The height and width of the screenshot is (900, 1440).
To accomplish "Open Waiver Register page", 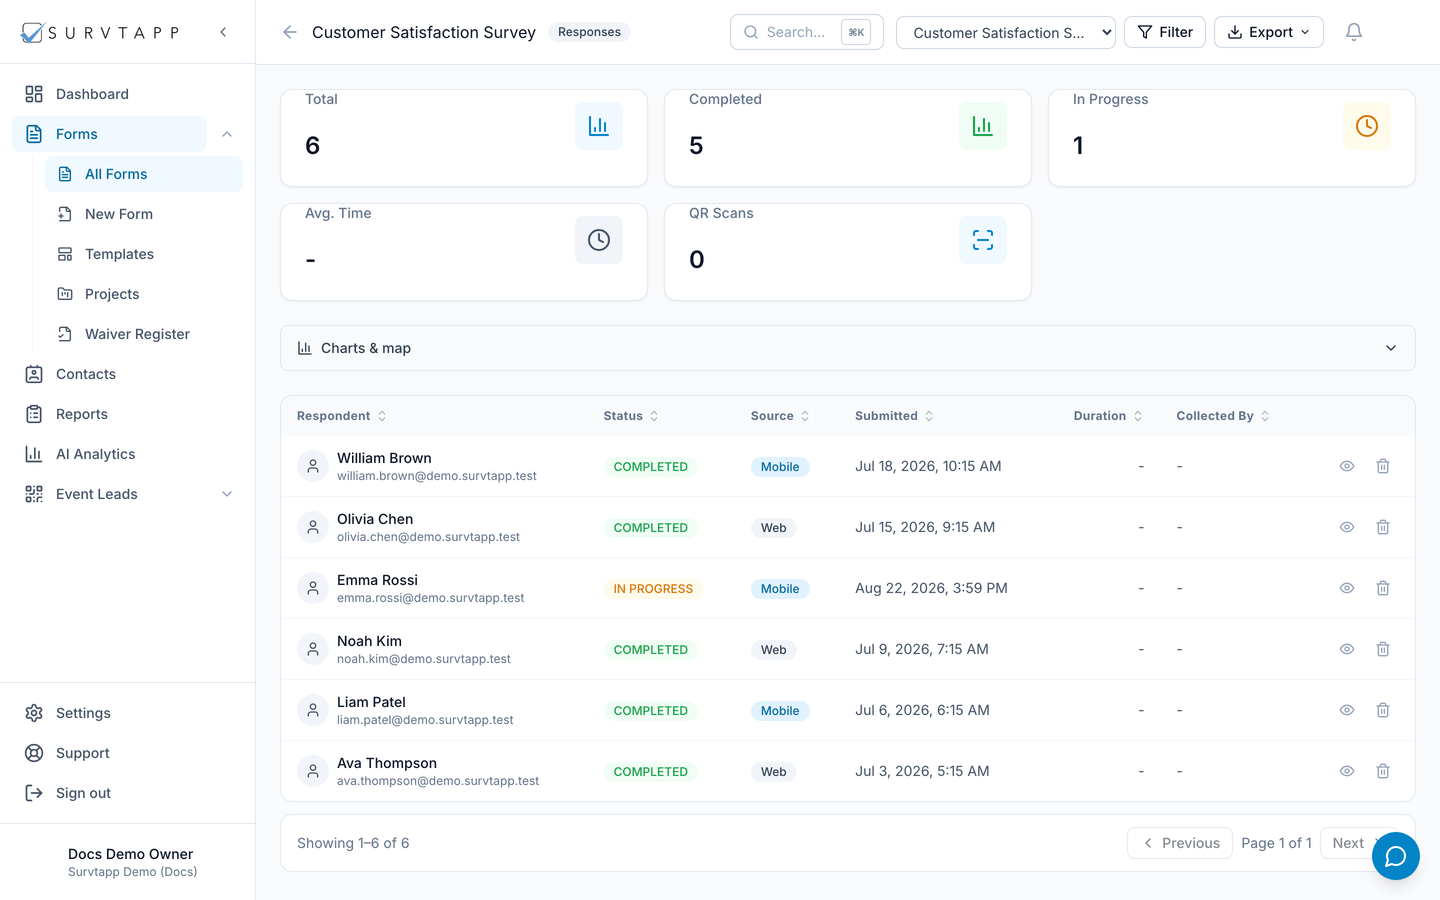I will click(144, 334).
